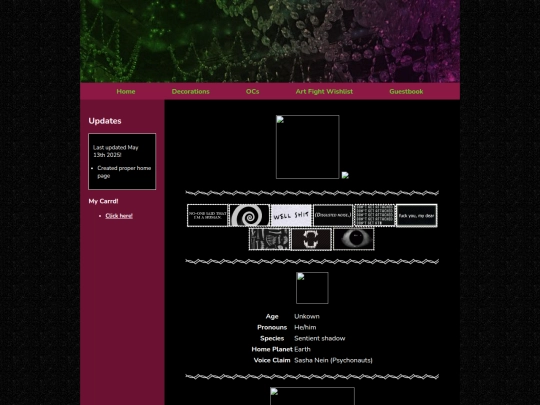The width and height of the screenshot is (540, 405).
Task: Click the 'Fuck you, my dear' stamp
Action: (x=417, y=216)
